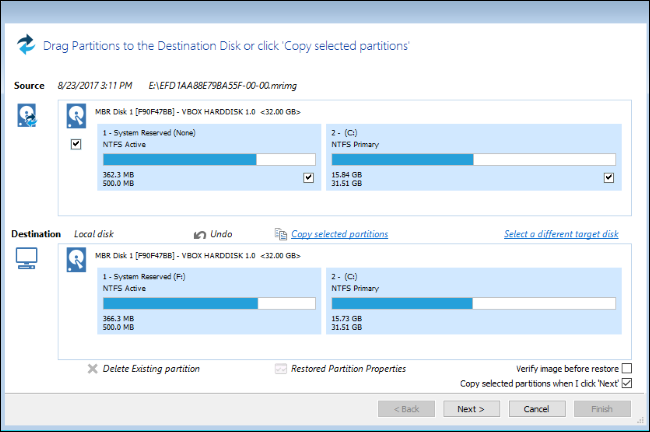Click the Restored Partition Properties icon
The width and height of the screenshot is (650, 432).
tap(281, 369)
